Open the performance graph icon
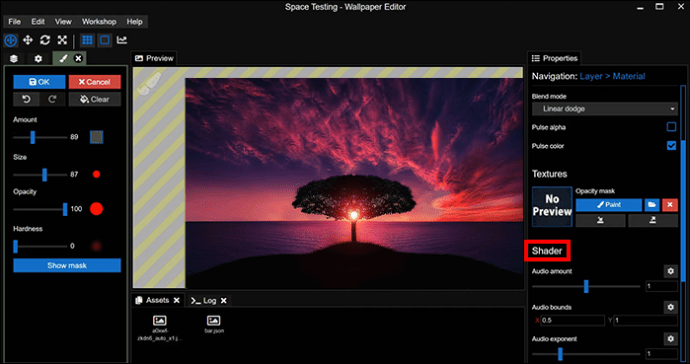Viewport: 690px width, 364px height. click(x=122, y=40)
